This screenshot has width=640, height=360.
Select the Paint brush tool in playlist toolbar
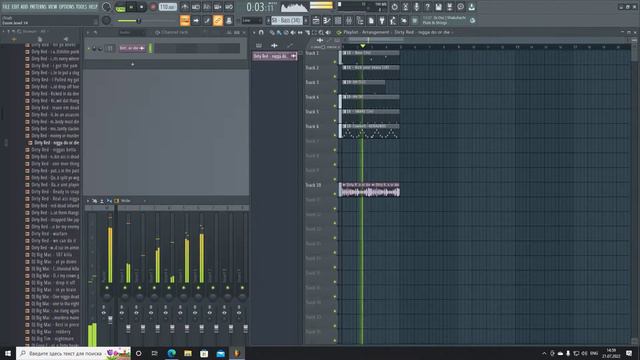[x=279, y=33]
